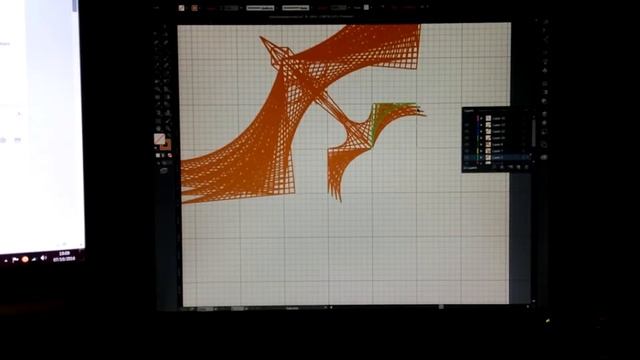This screenshot has height=360, width=640.
Task: Open the drawing modes button in tools panel
Action: (164, 163)
